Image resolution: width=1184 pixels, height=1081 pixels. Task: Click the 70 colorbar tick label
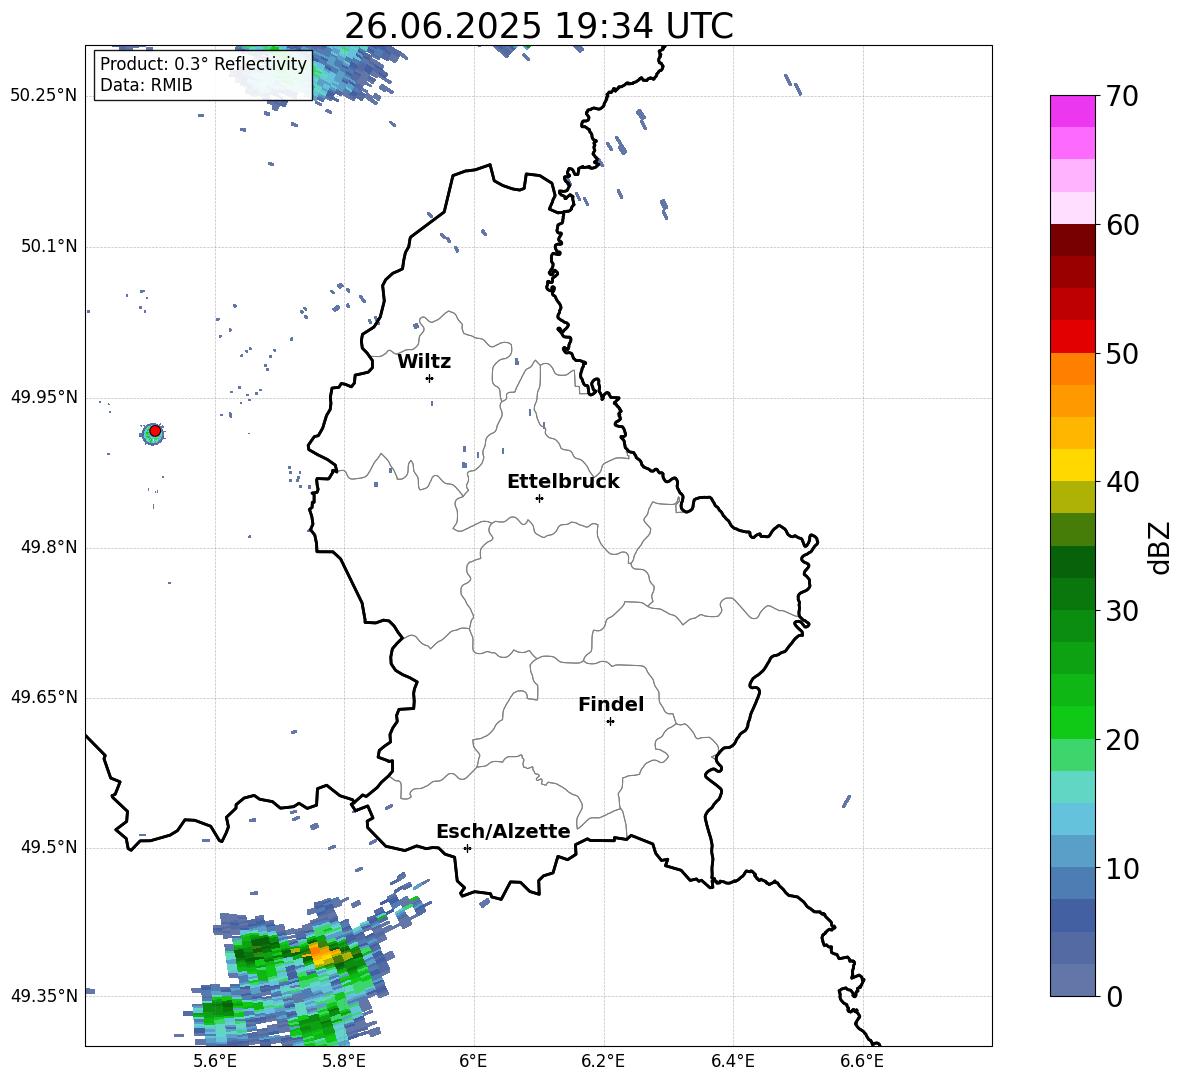[x=1122, y=97]
